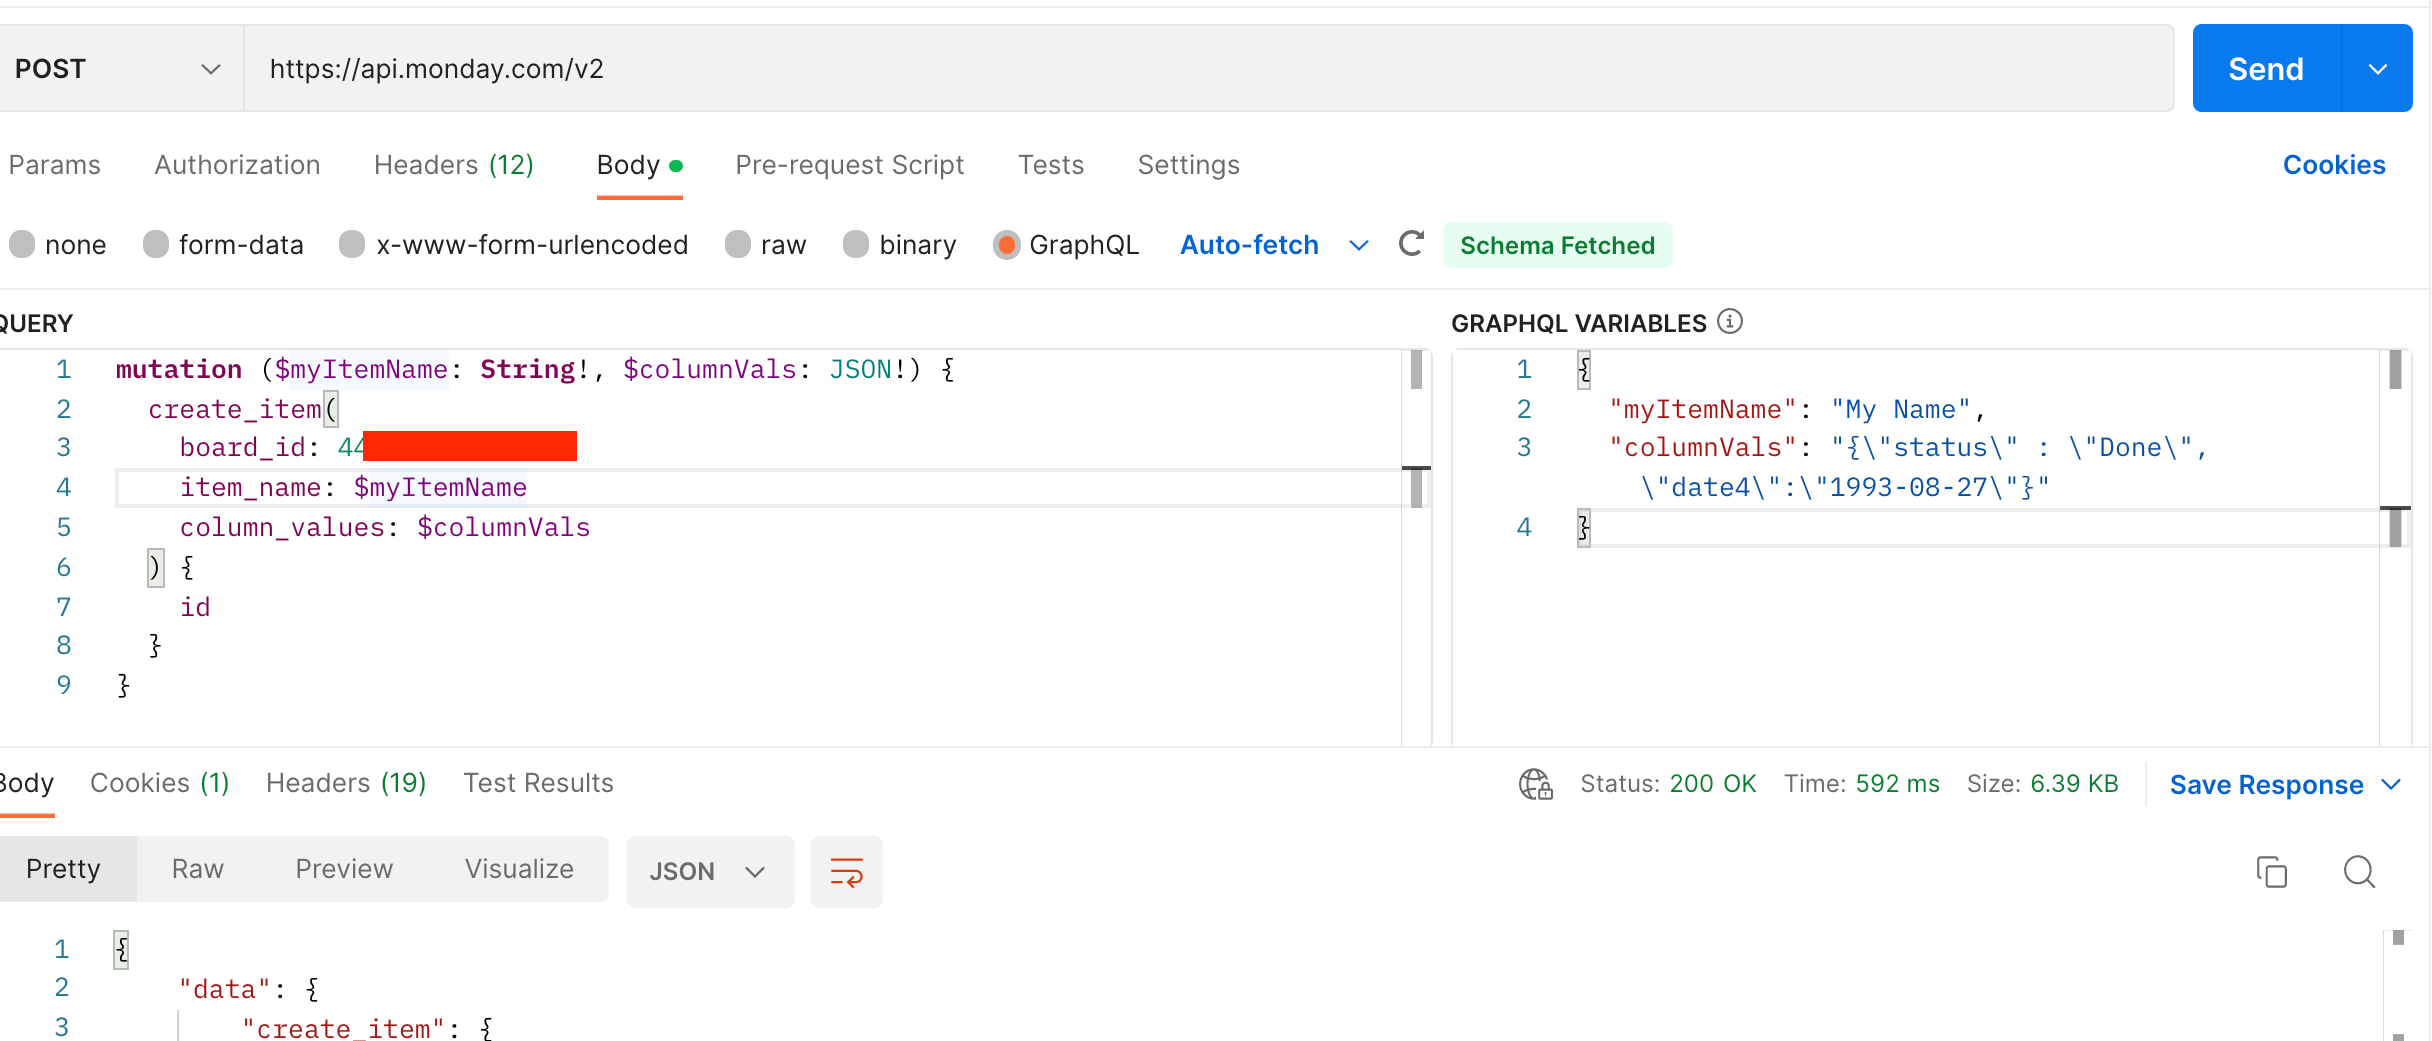The width and height of the screenshot is (2432, 1041).
Task: Click the Status: 200 OK text
Action: [1668, 784]
